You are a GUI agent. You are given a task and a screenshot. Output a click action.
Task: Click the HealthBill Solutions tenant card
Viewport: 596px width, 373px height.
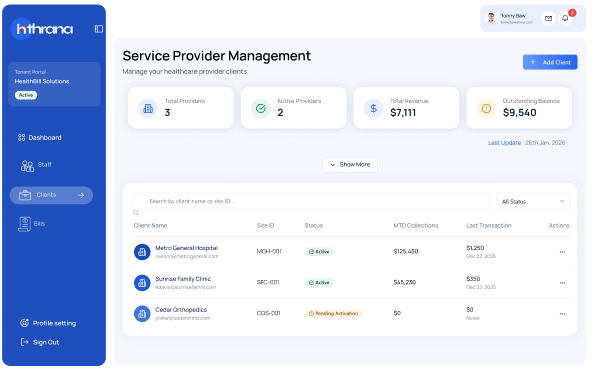[x=54, y=84]
